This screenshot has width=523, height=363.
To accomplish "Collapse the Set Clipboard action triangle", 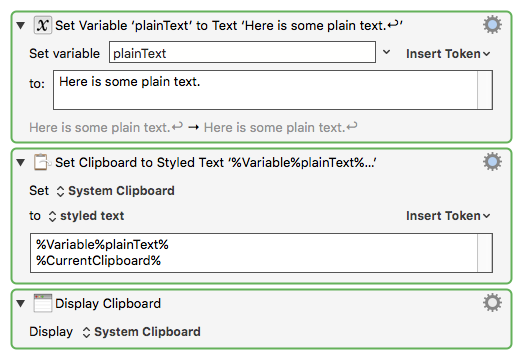I will (x=21, y=163).
